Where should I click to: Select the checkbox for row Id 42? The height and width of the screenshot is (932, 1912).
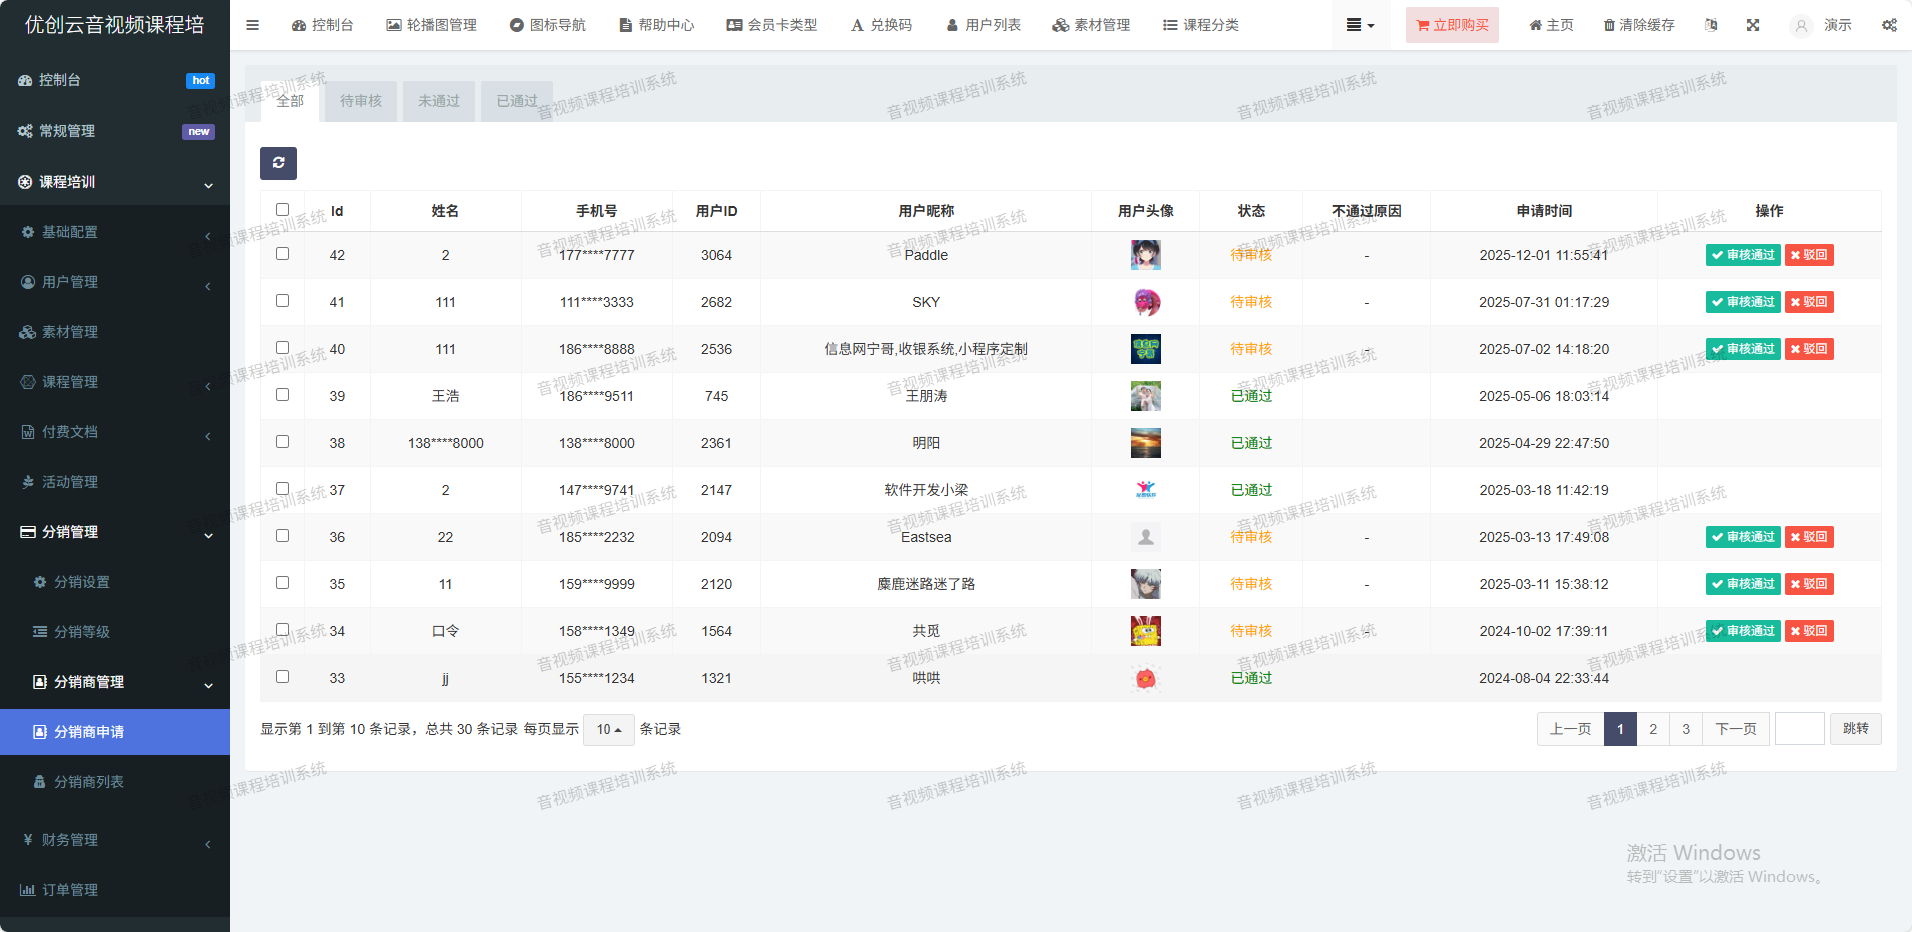(x=282, y=254)
